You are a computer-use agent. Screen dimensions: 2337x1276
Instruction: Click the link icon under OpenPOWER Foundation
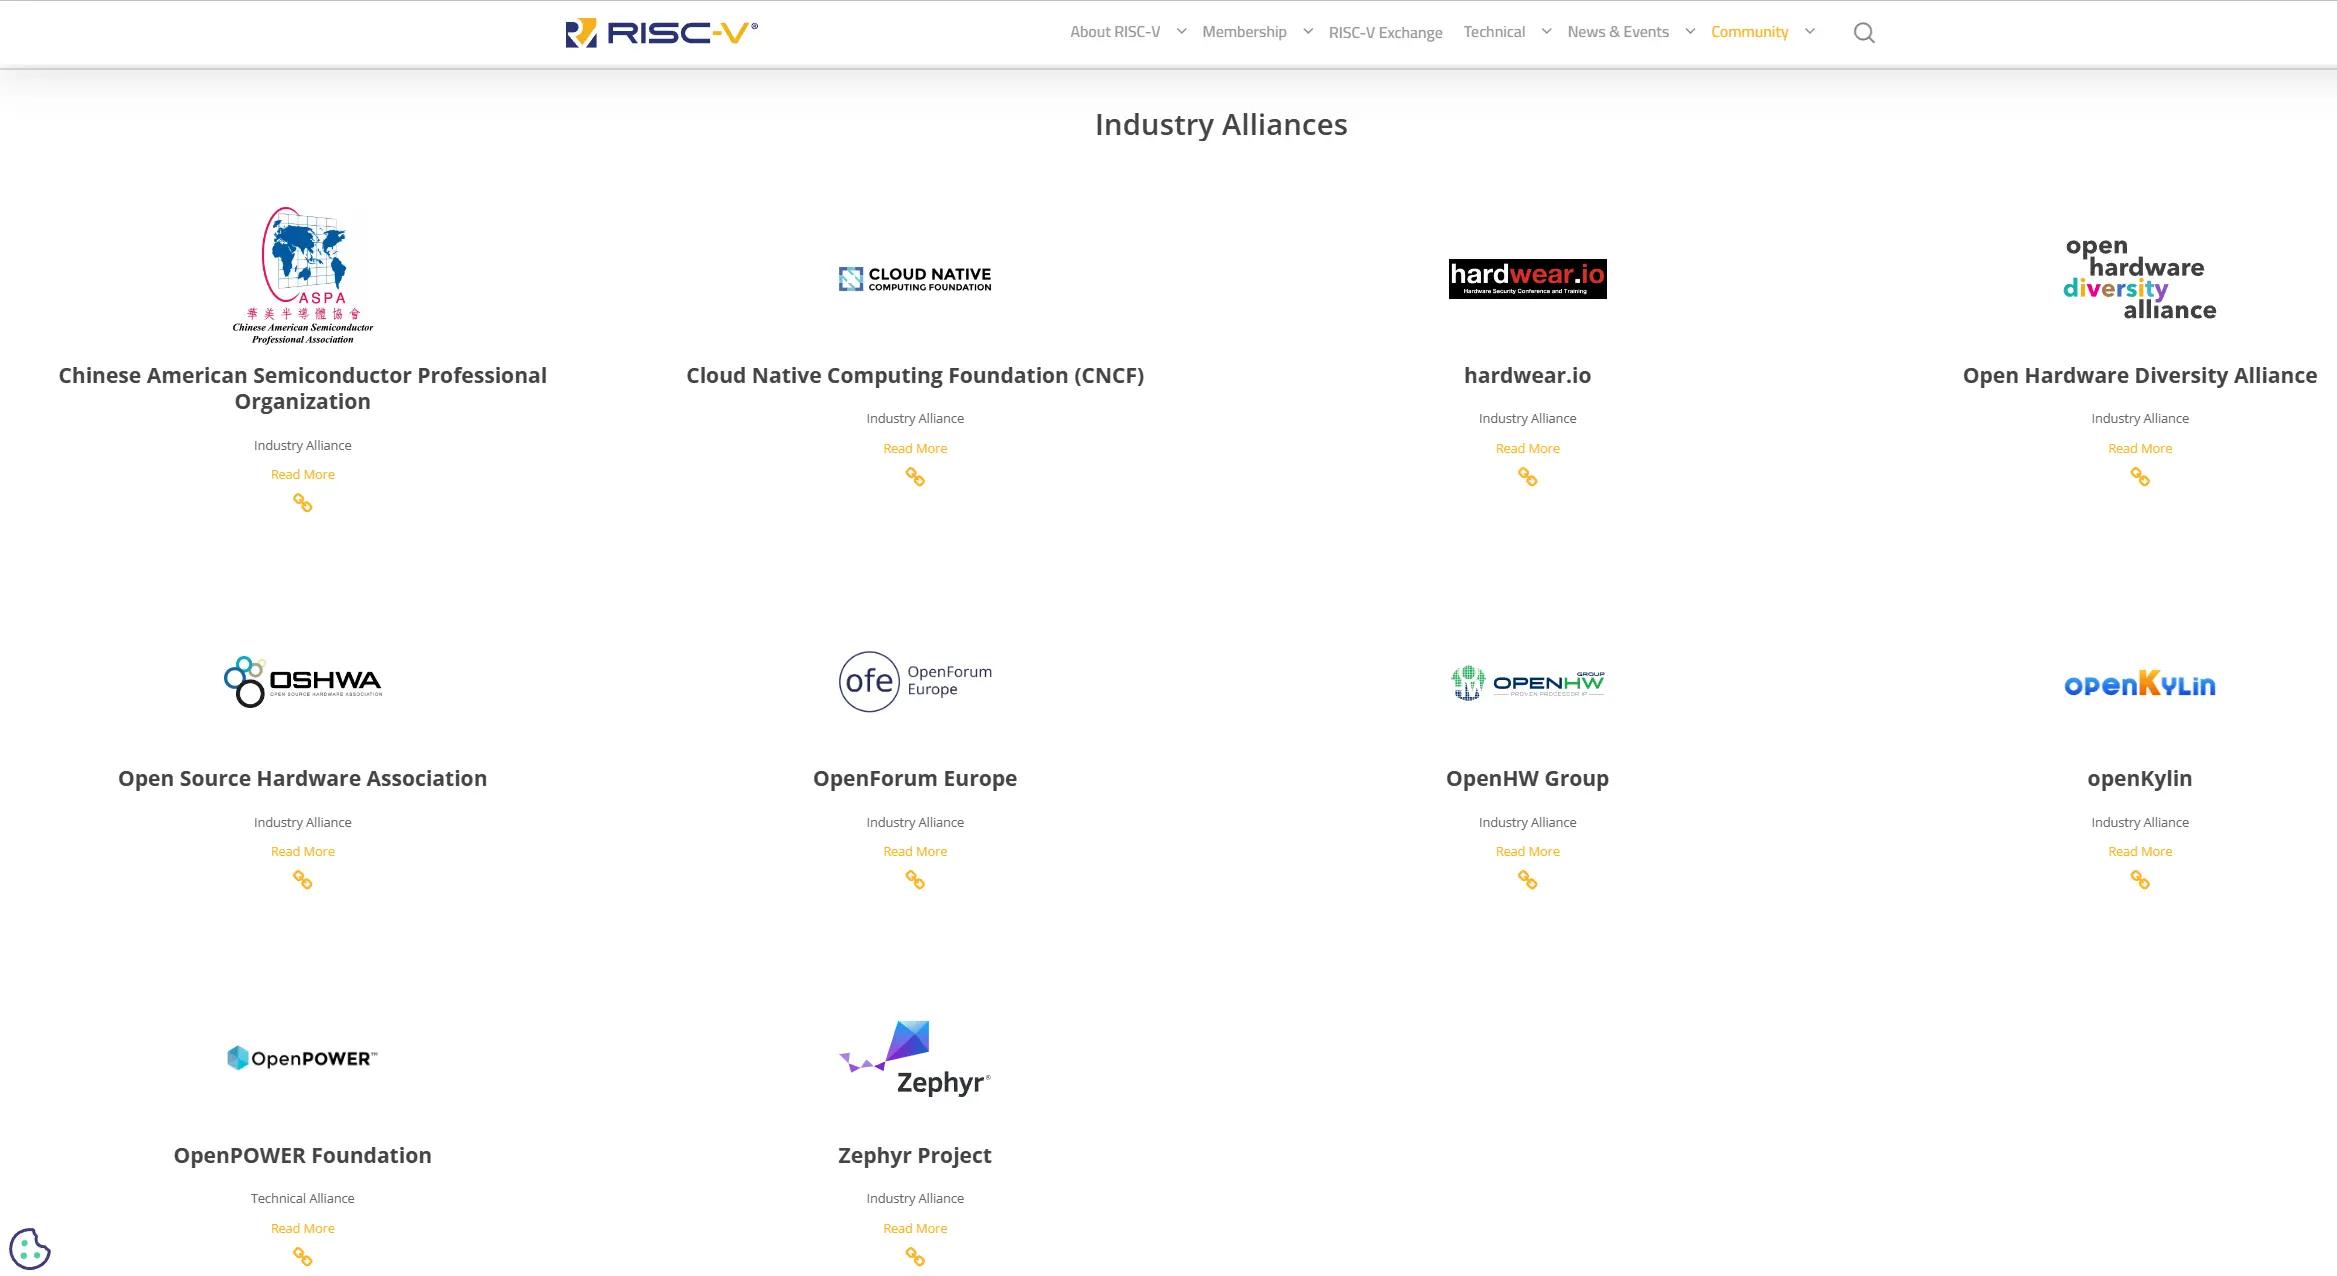click(x=302, y=1258)
